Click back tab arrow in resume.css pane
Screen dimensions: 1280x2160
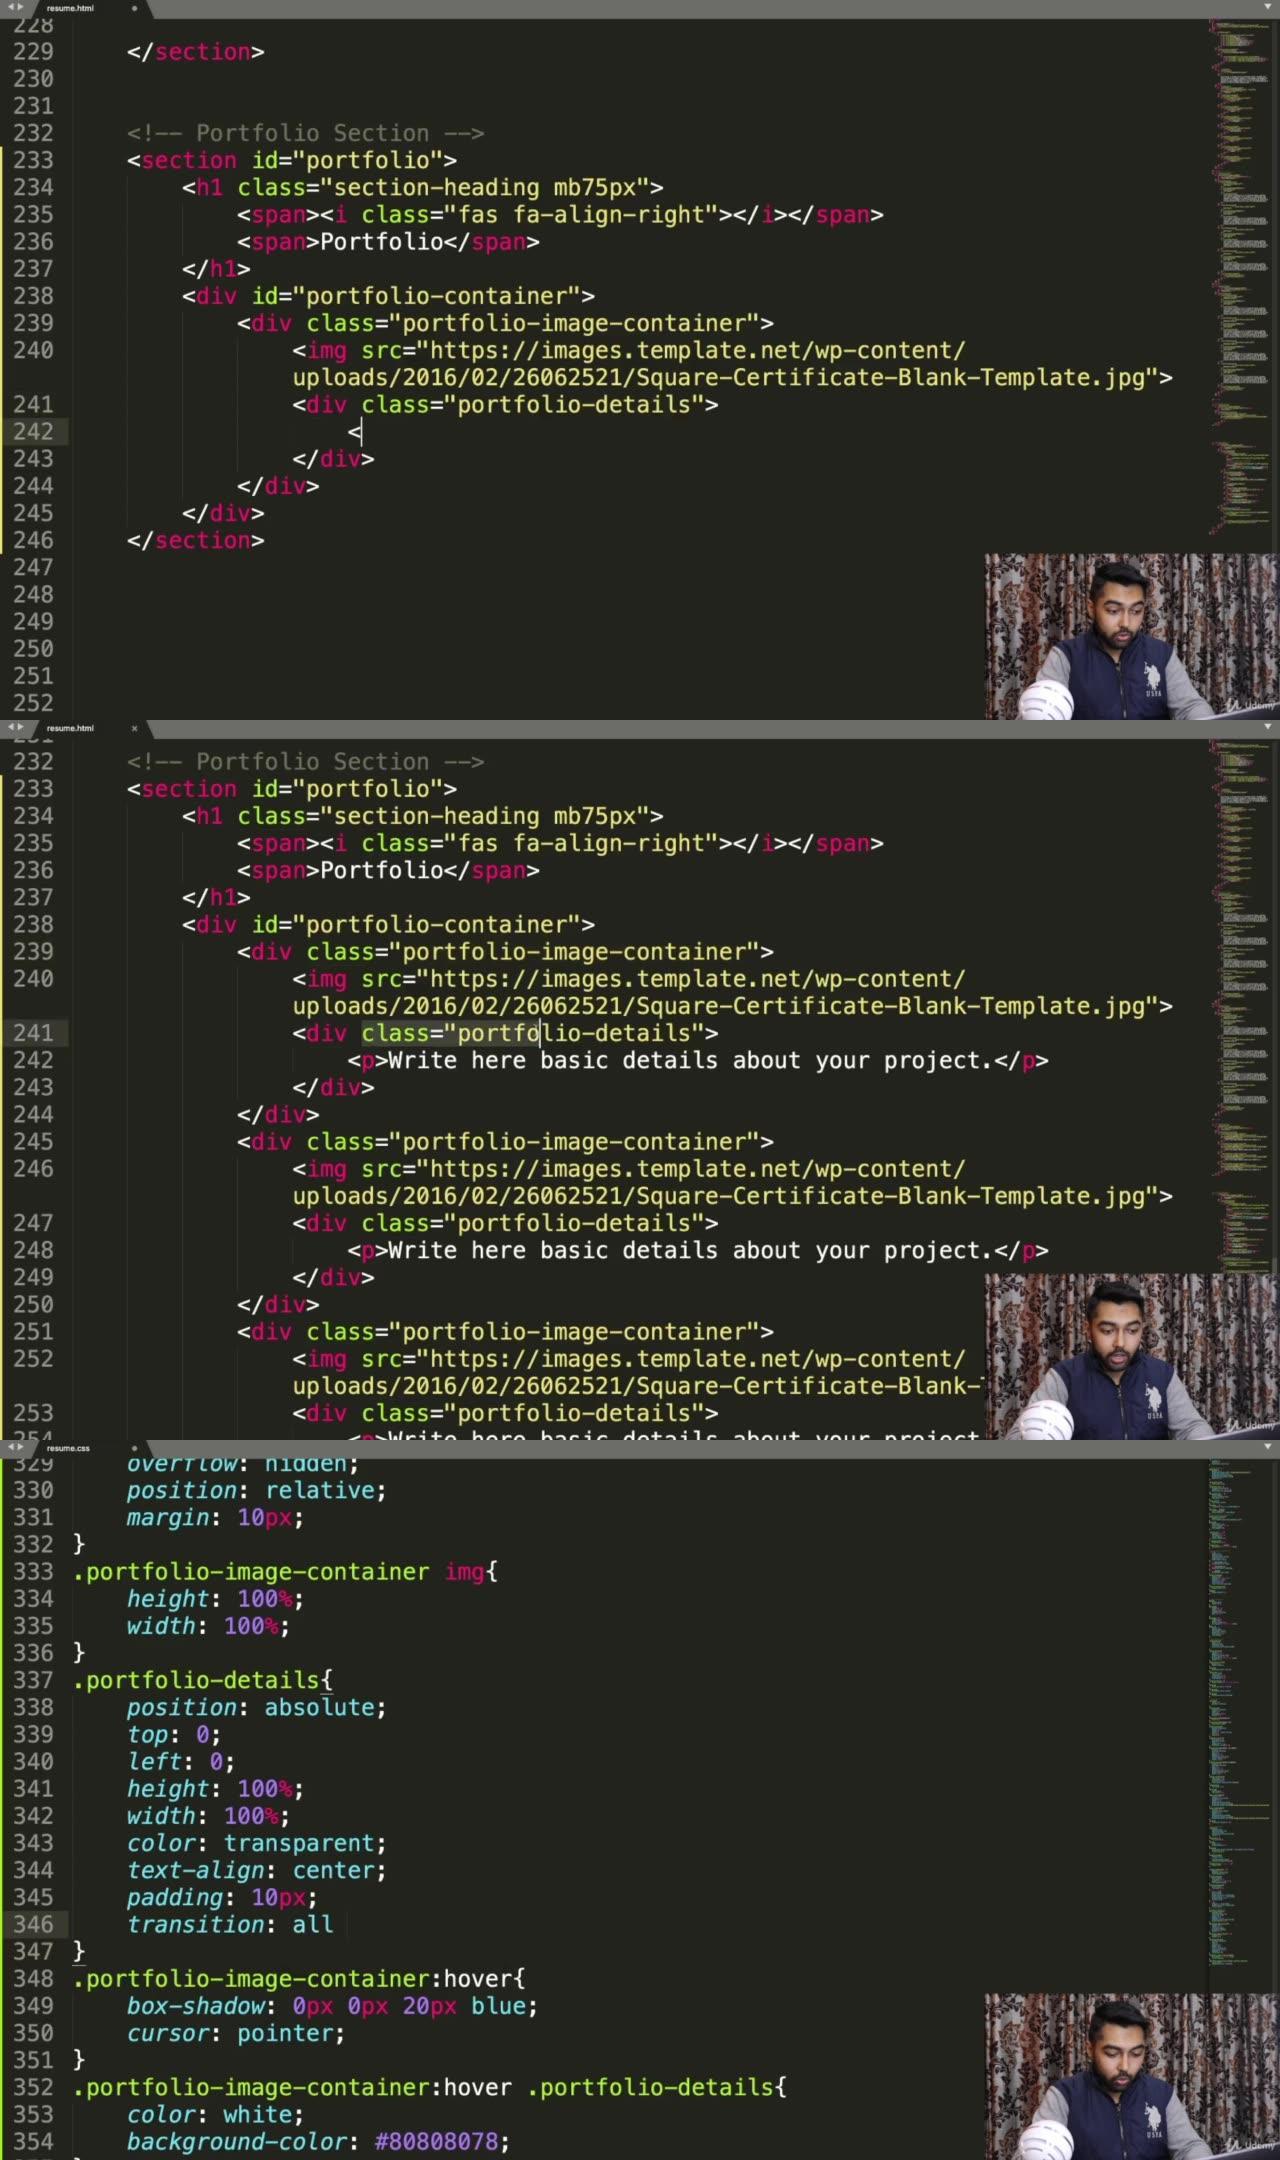pos(9,1447)
